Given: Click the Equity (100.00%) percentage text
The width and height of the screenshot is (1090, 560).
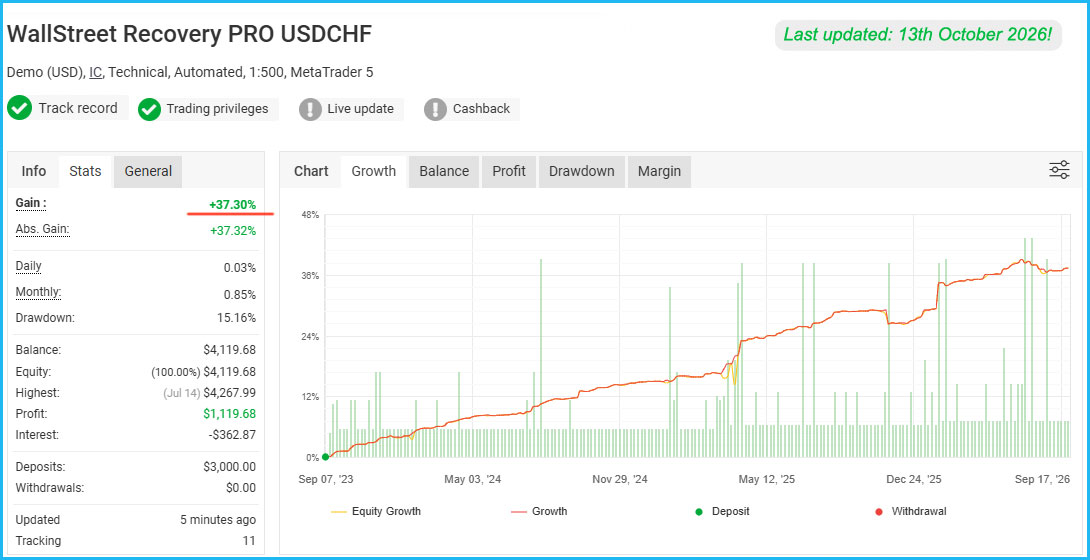Looking at the screenshot, I should click(x=176, y=372).
